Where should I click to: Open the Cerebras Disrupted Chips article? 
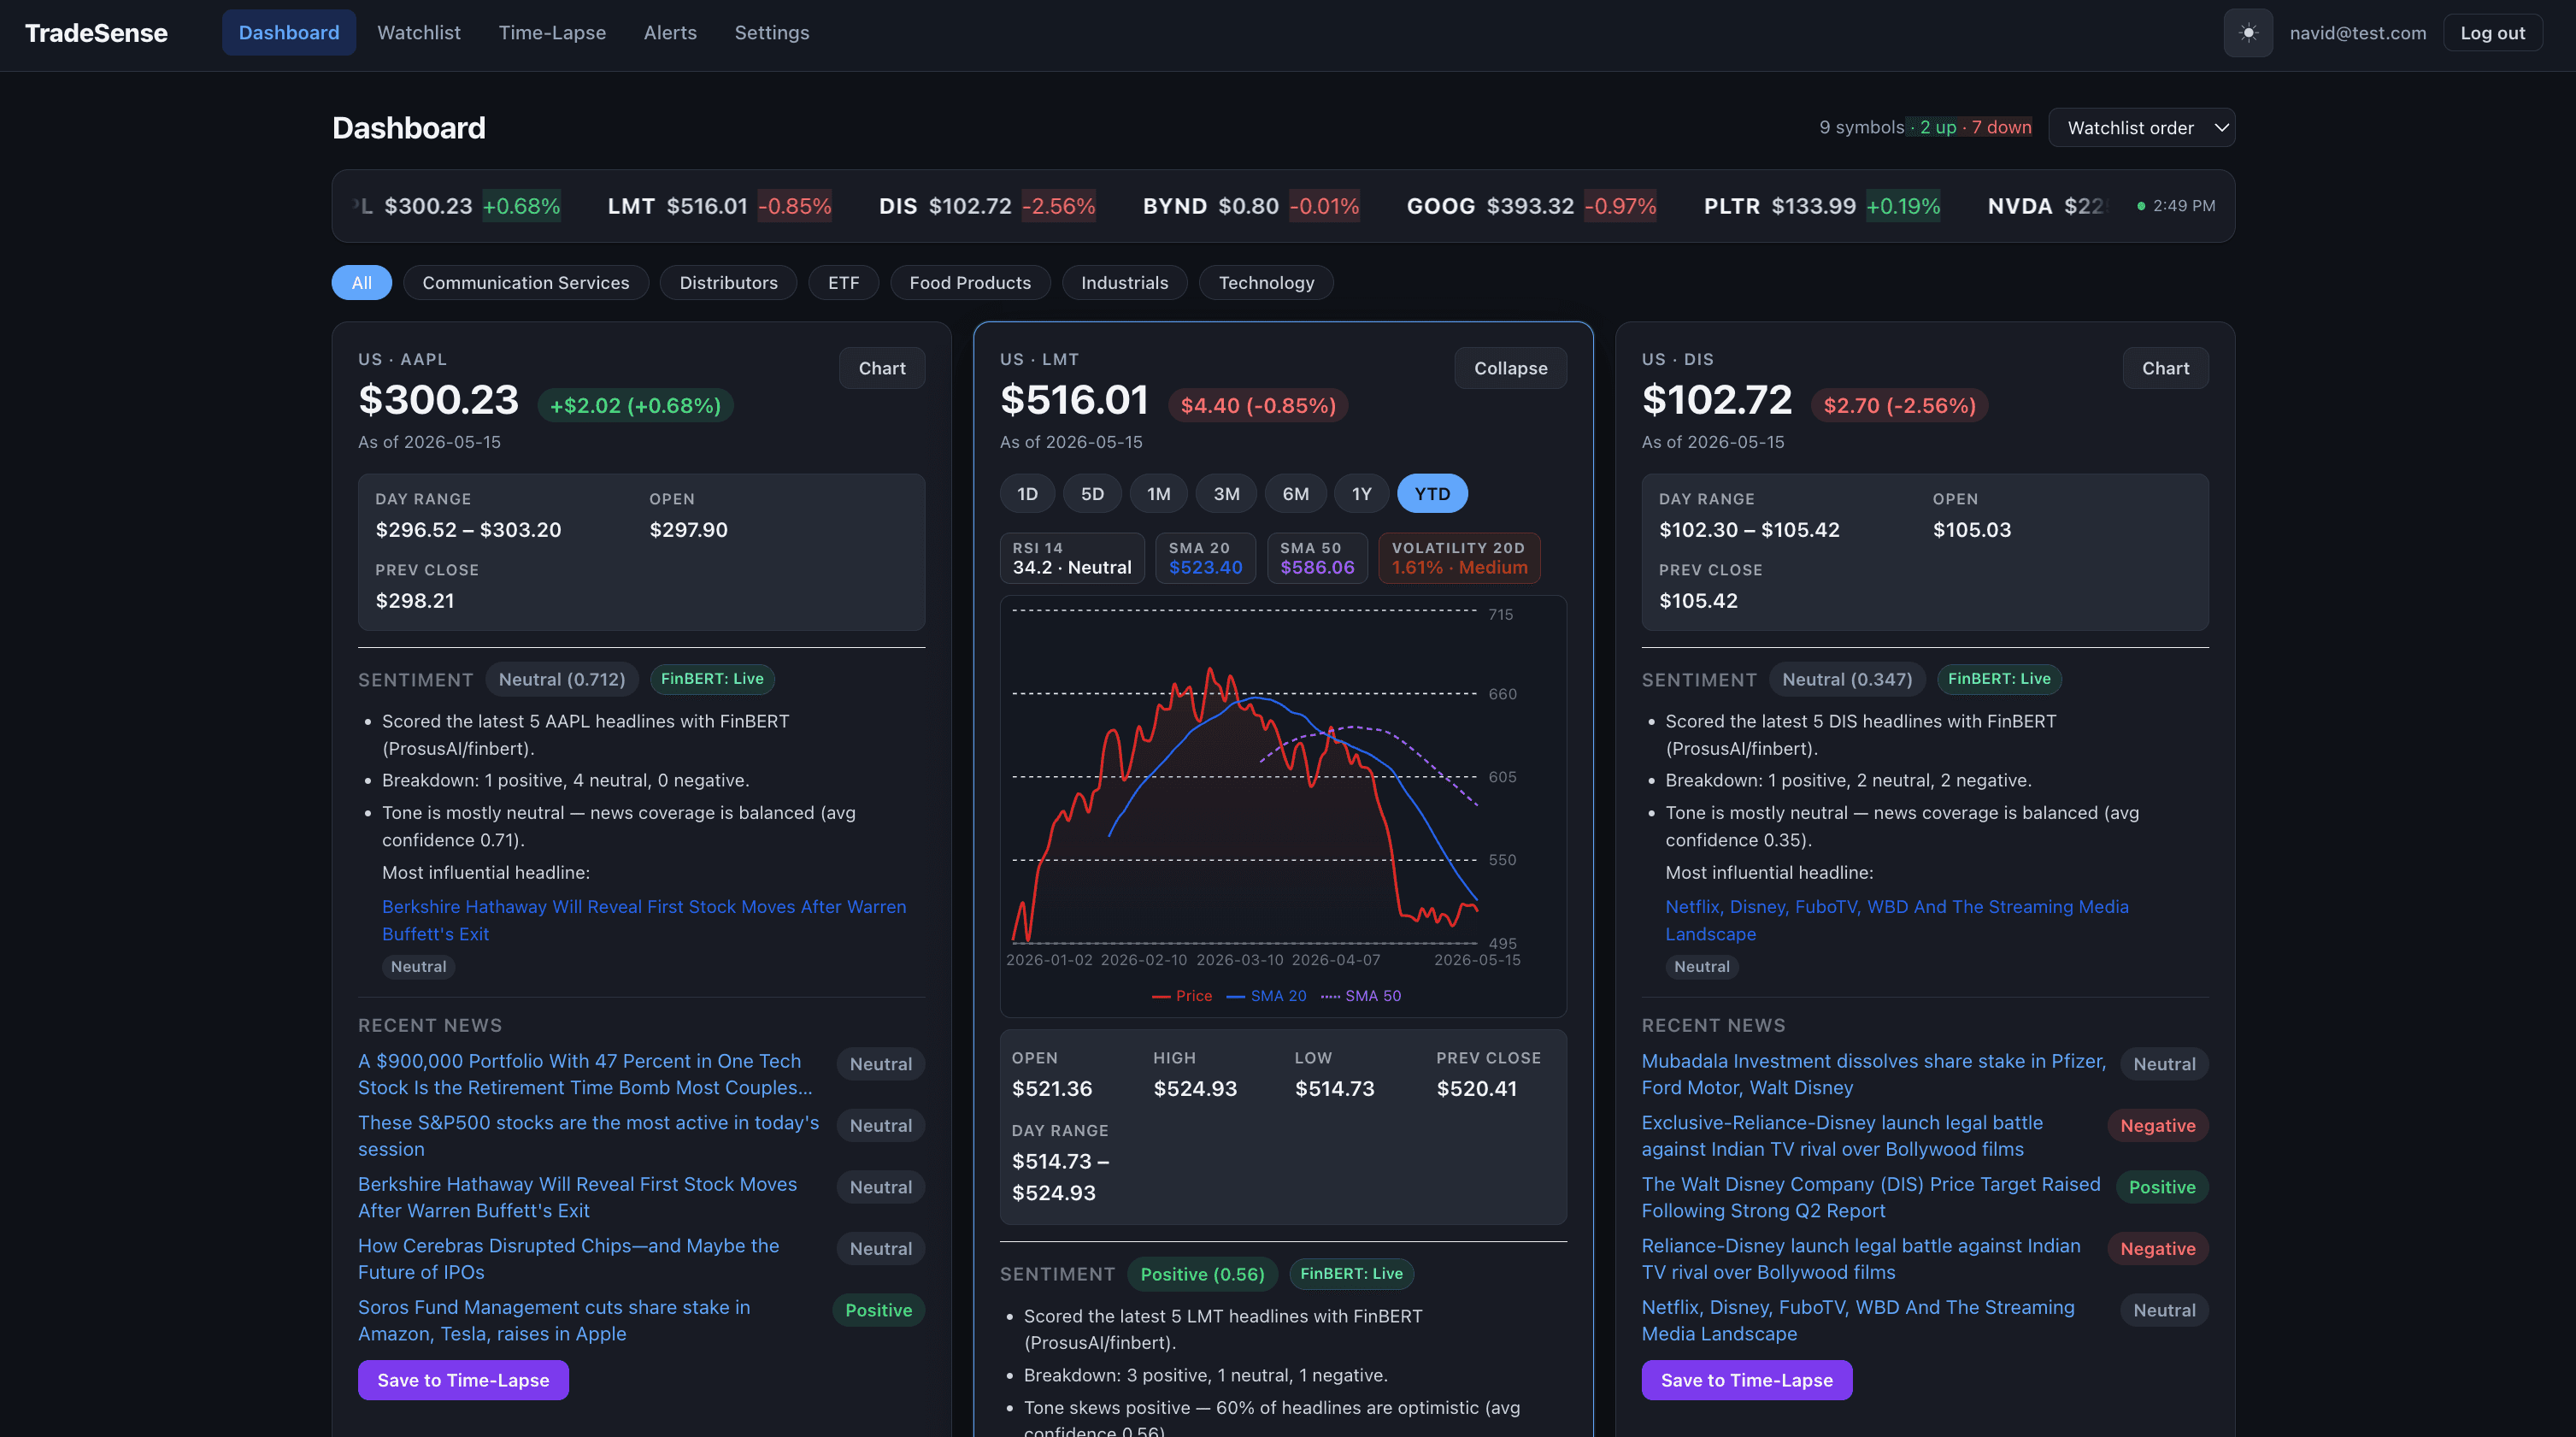568,1259
